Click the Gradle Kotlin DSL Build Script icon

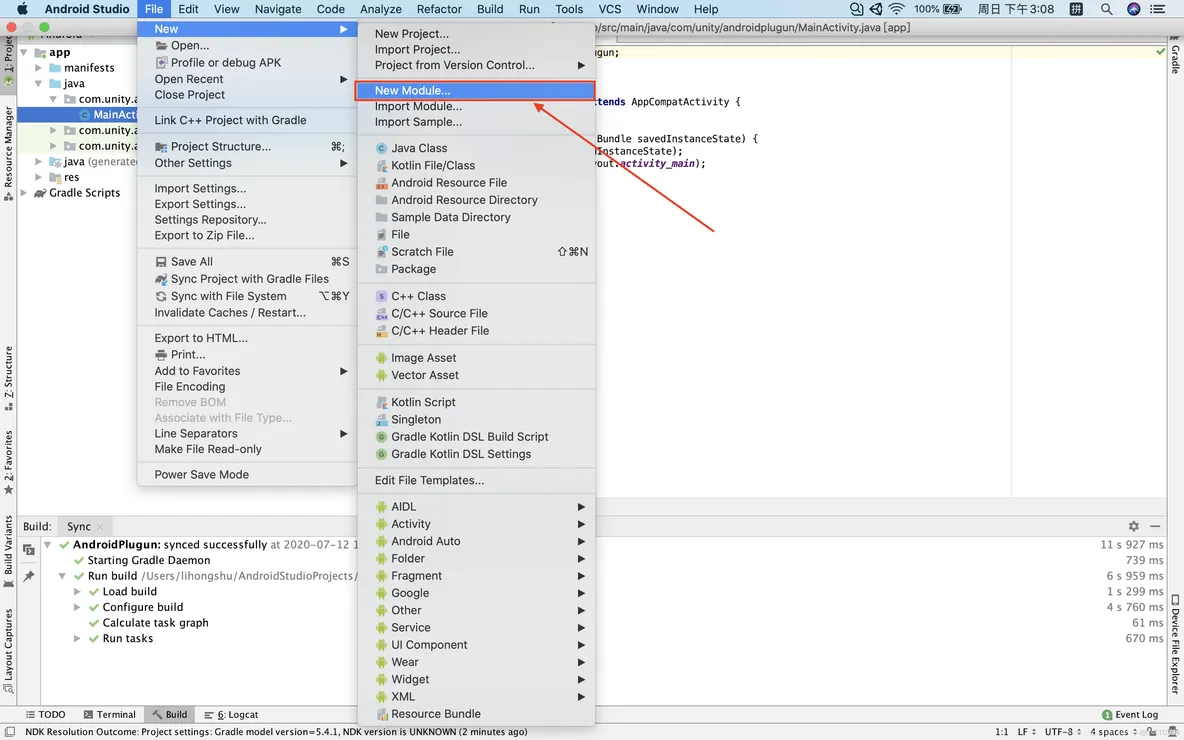[381, 437]
